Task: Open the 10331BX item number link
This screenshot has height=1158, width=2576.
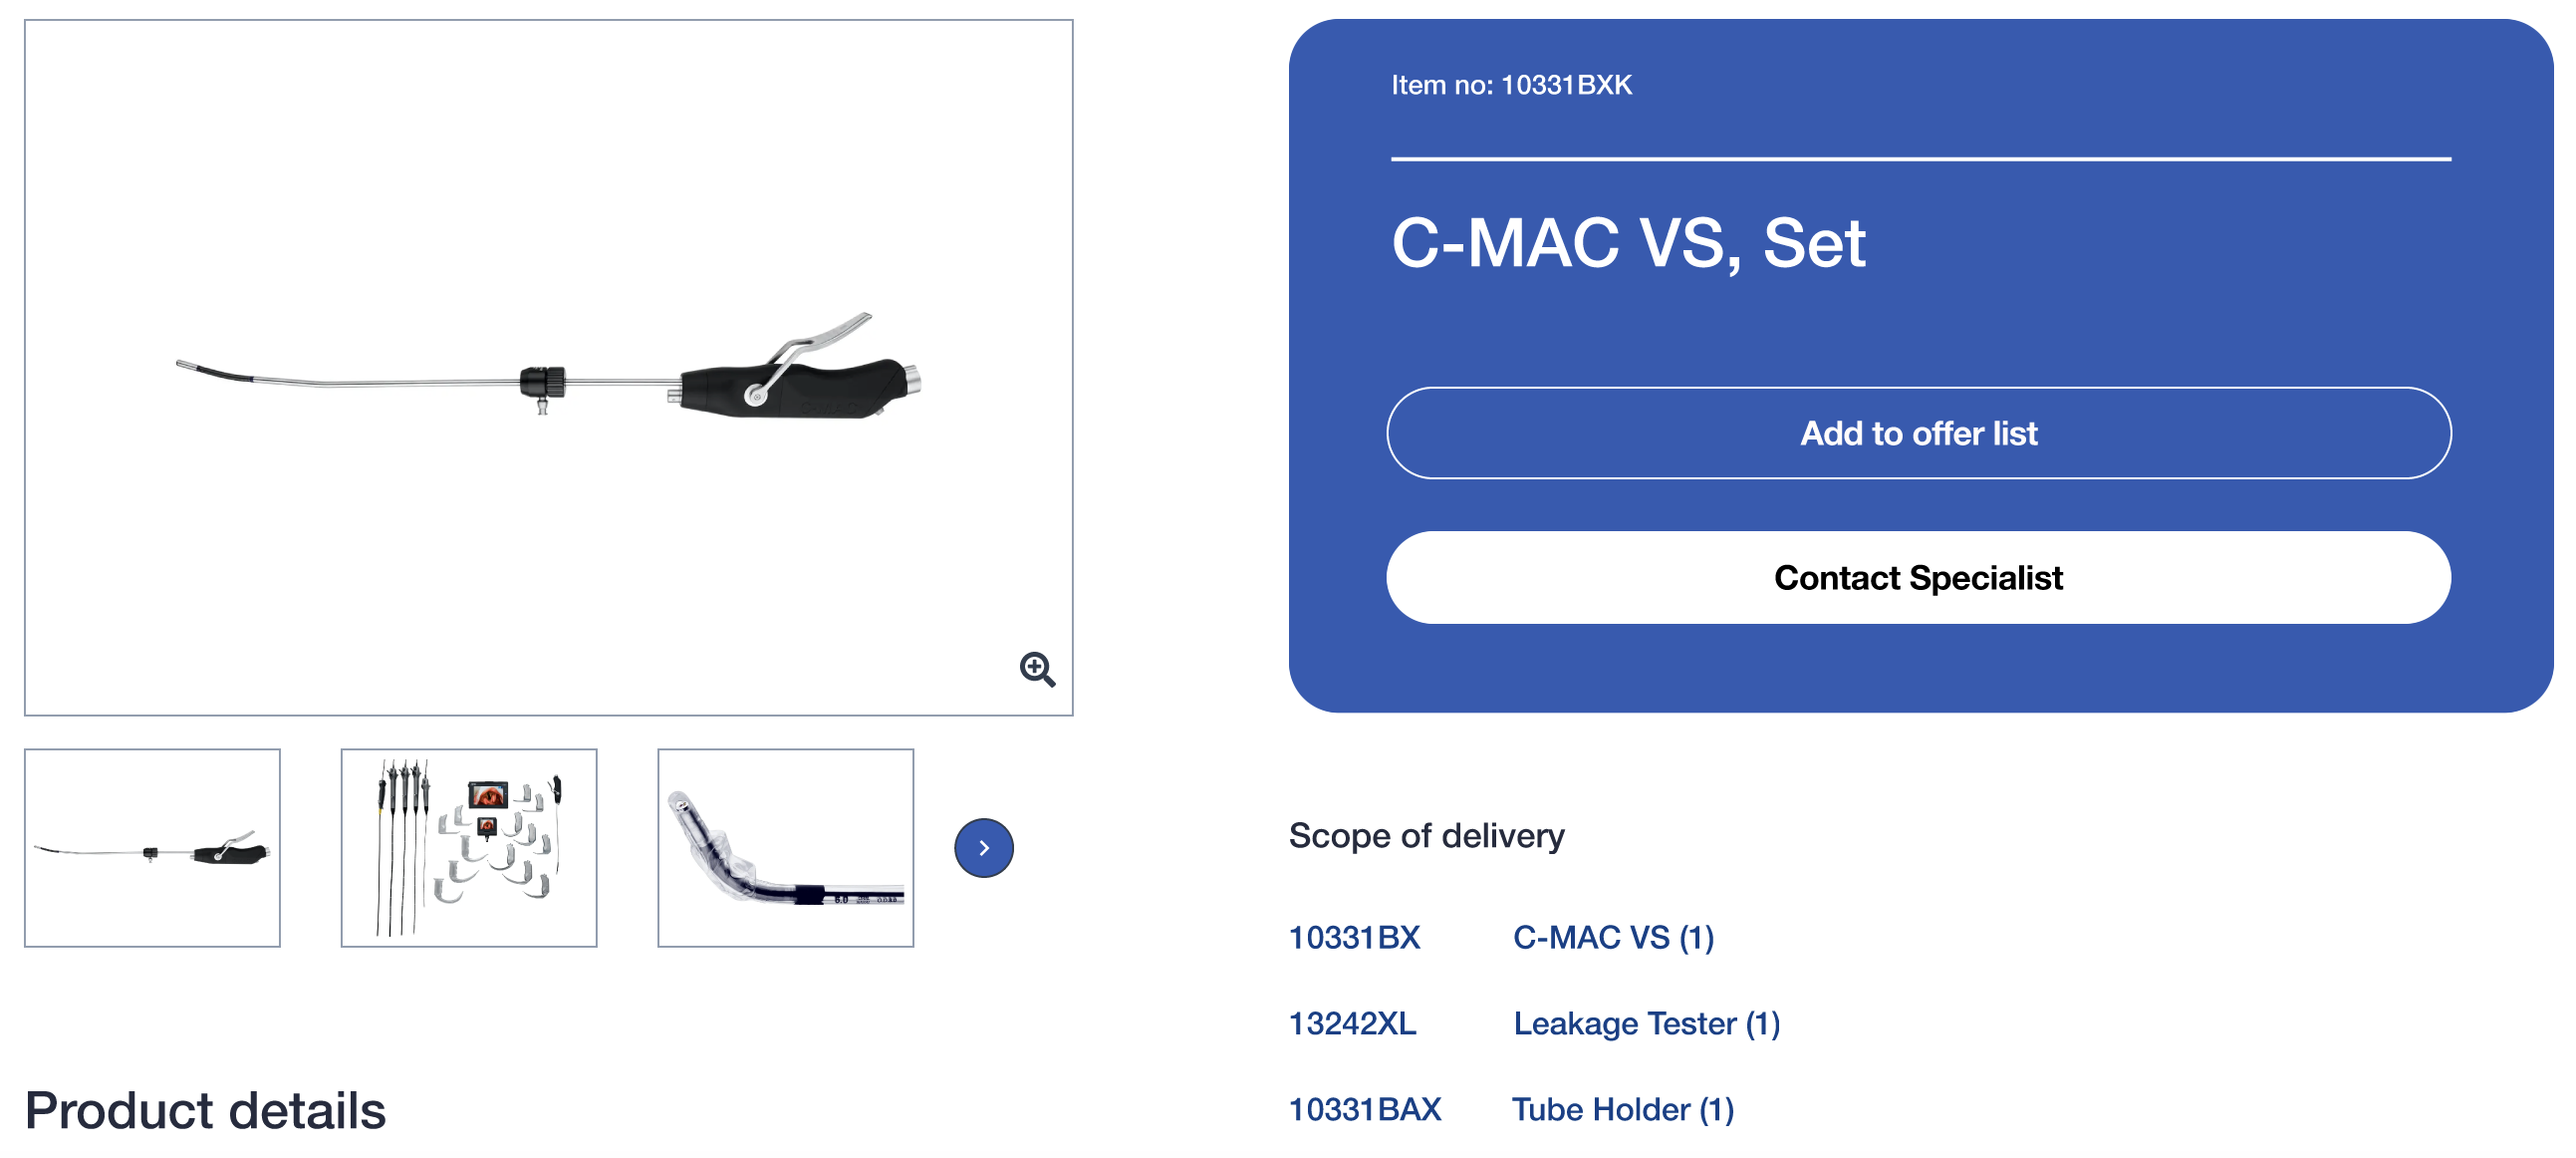Action: tap(1354, 938)
